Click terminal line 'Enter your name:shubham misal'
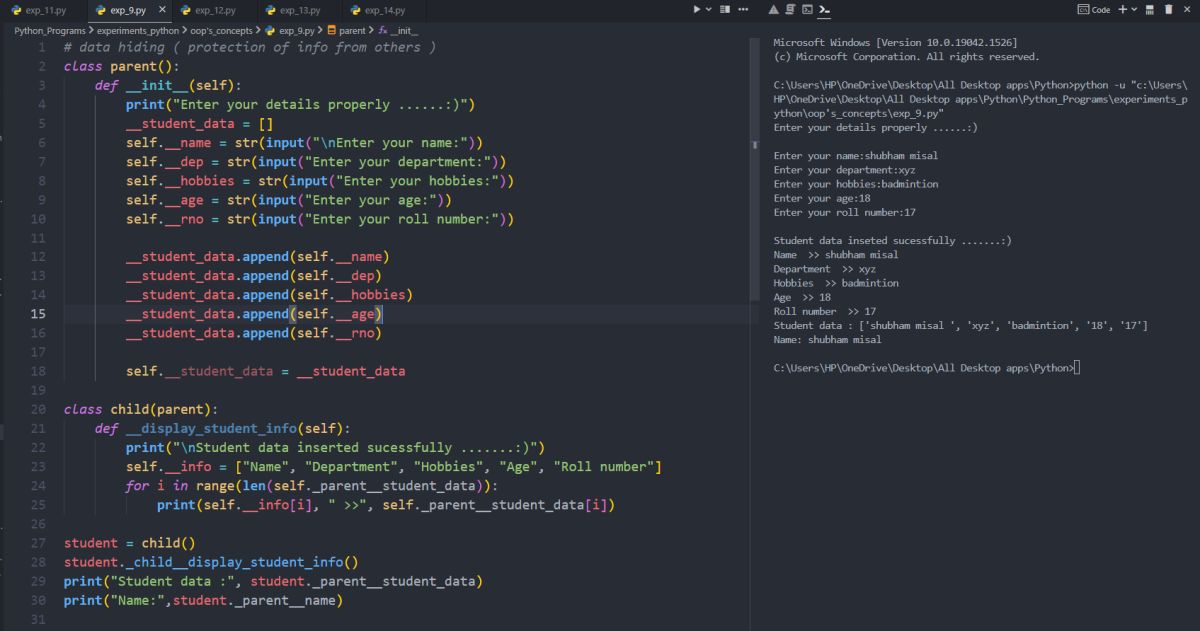Screen dimensions: 1200x631 [x=856, y=156]
